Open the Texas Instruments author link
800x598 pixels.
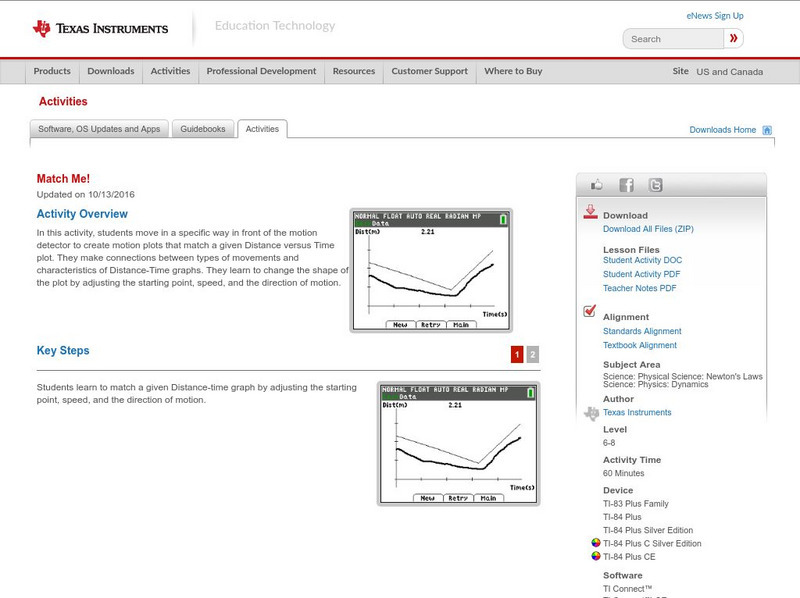point(637,412)
